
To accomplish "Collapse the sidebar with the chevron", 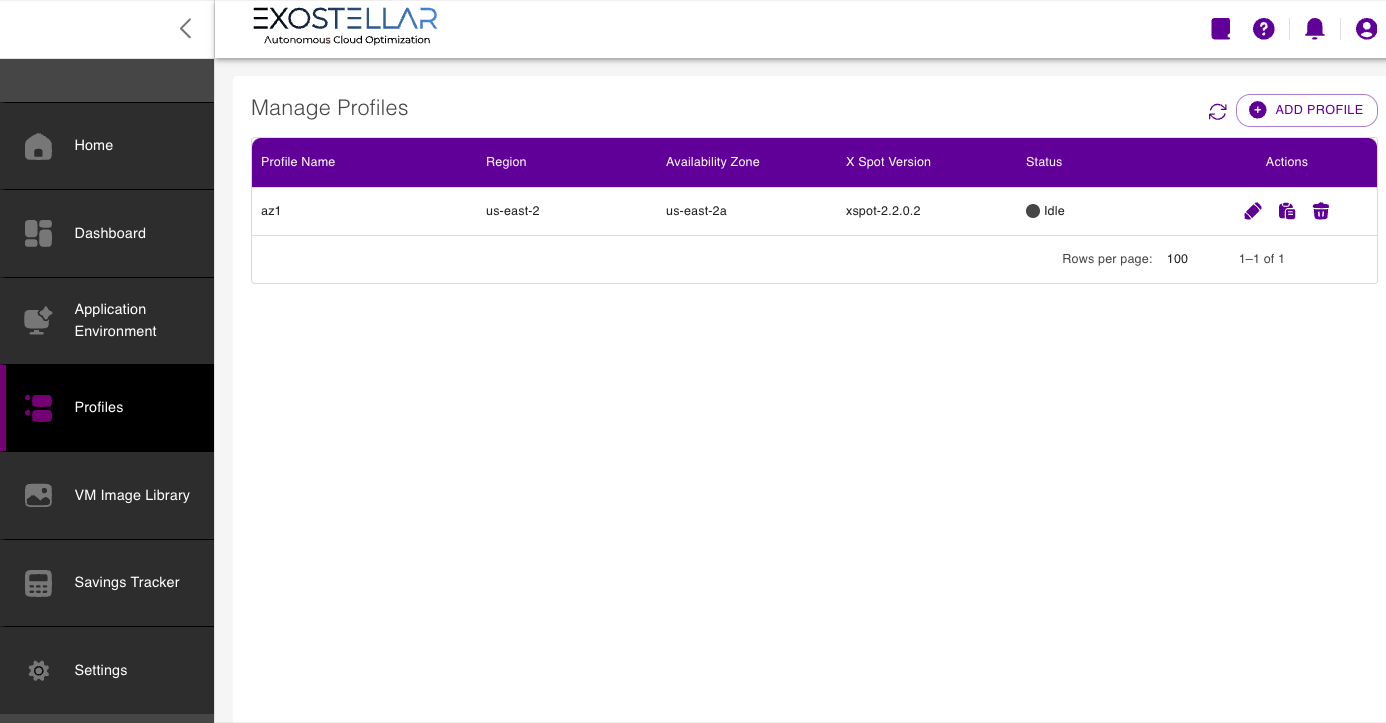I will click(185, 29).
